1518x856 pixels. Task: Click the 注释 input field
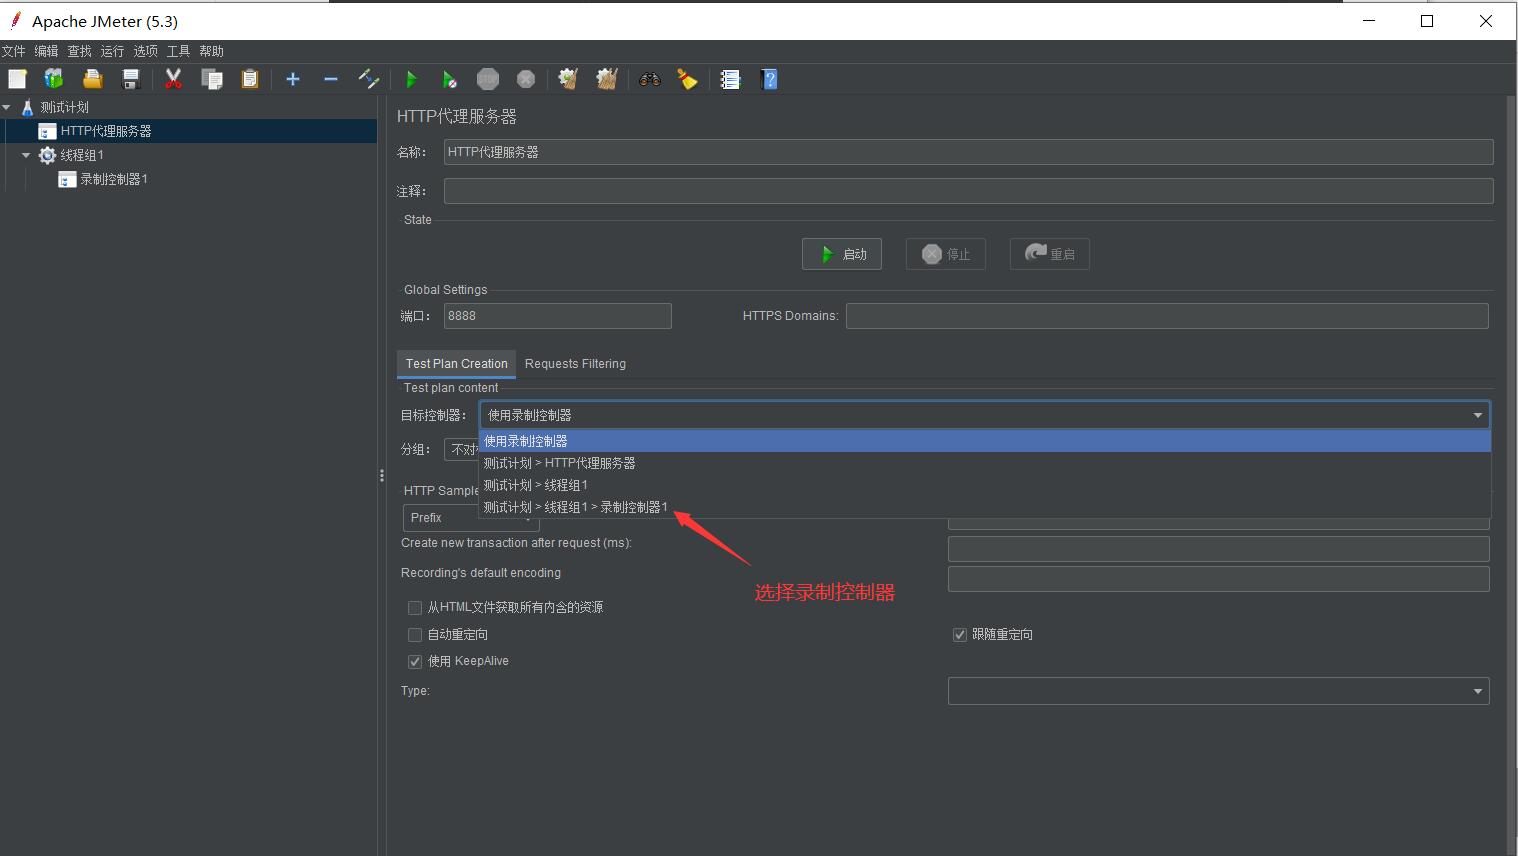click(x=968, y=191)
